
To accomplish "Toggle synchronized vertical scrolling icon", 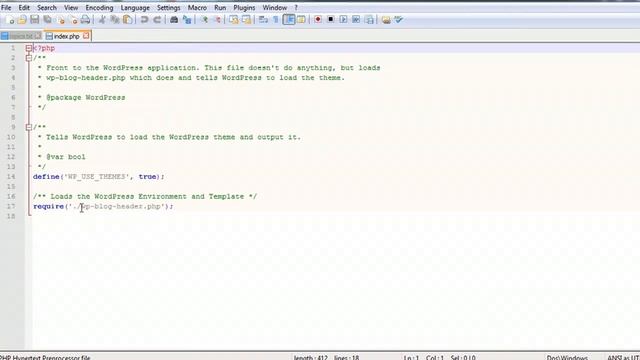I will (x=233, y=20).
